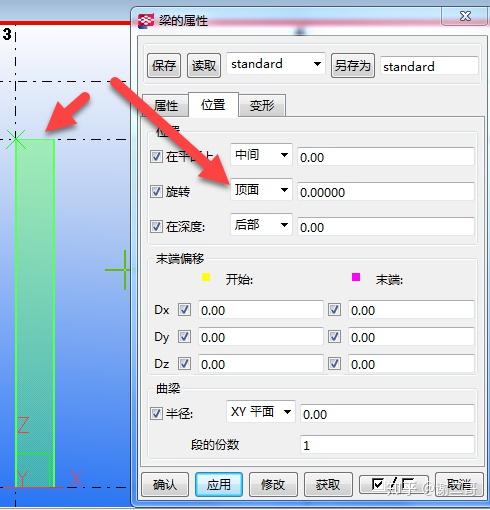Click the 另存为 button
This screenshot has height=510, width=490.
[353, 65]
